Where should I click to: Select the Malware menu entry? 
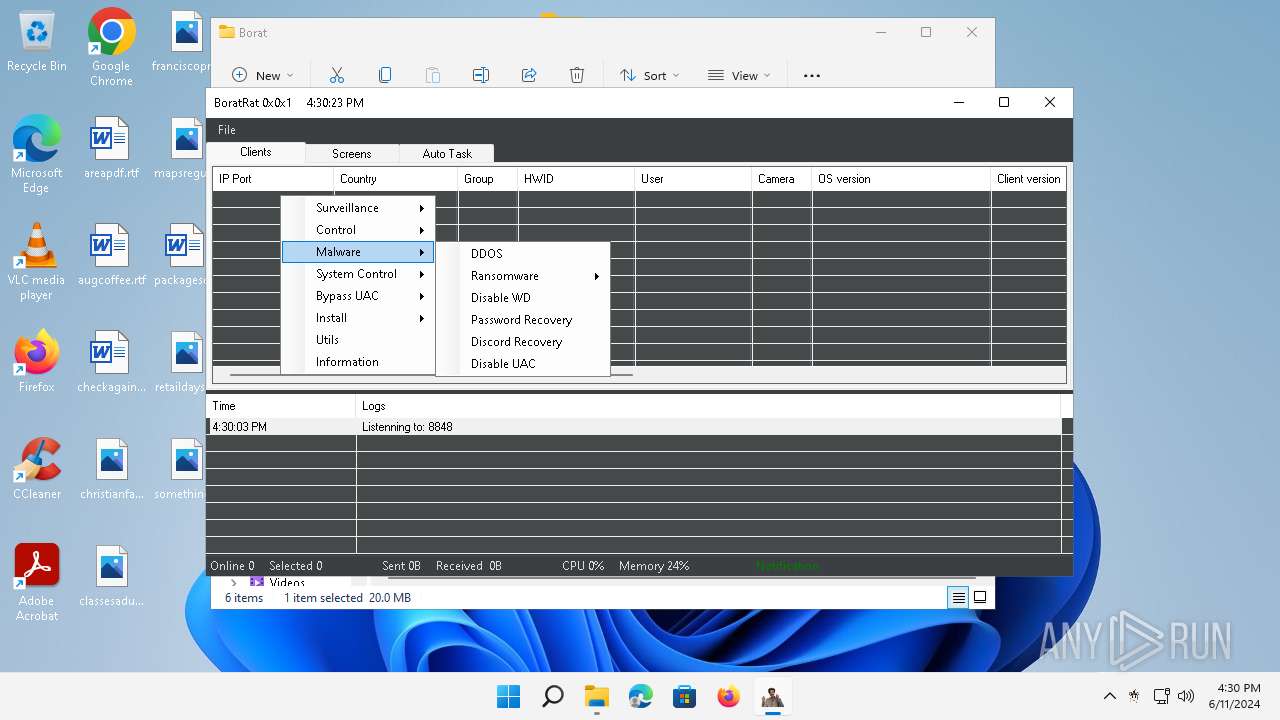tap(358, 252)
